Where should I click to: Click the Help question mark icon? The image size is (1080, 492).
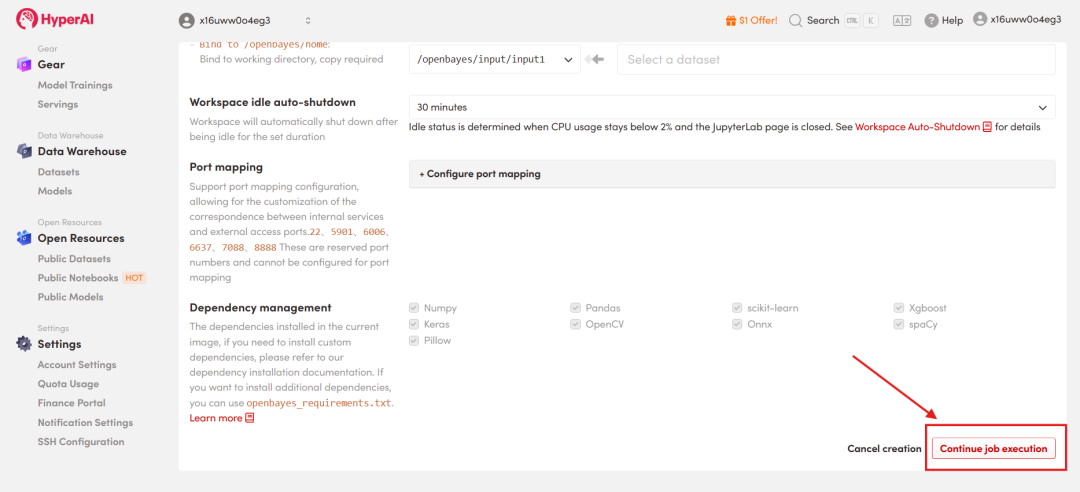tap(931, 21)
